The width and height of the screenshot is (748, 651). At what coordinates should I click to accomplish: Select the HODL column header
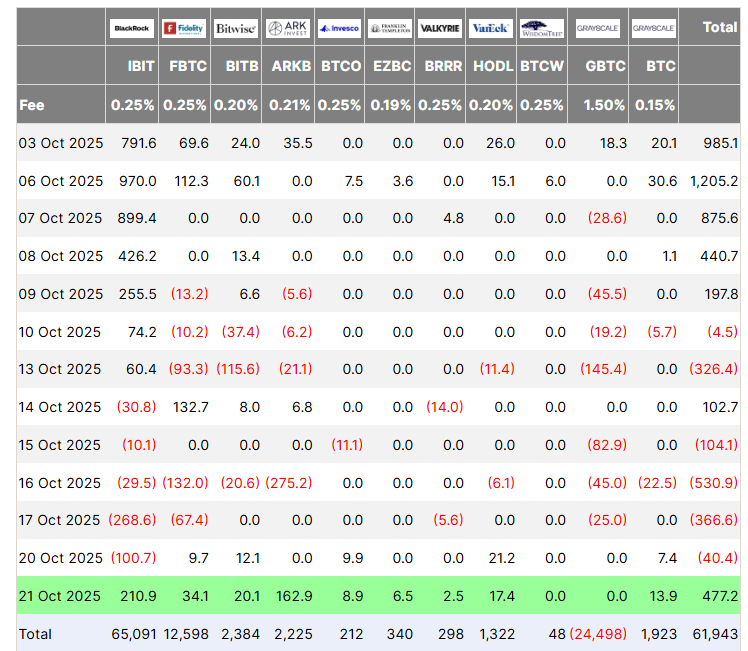(492, 66)
